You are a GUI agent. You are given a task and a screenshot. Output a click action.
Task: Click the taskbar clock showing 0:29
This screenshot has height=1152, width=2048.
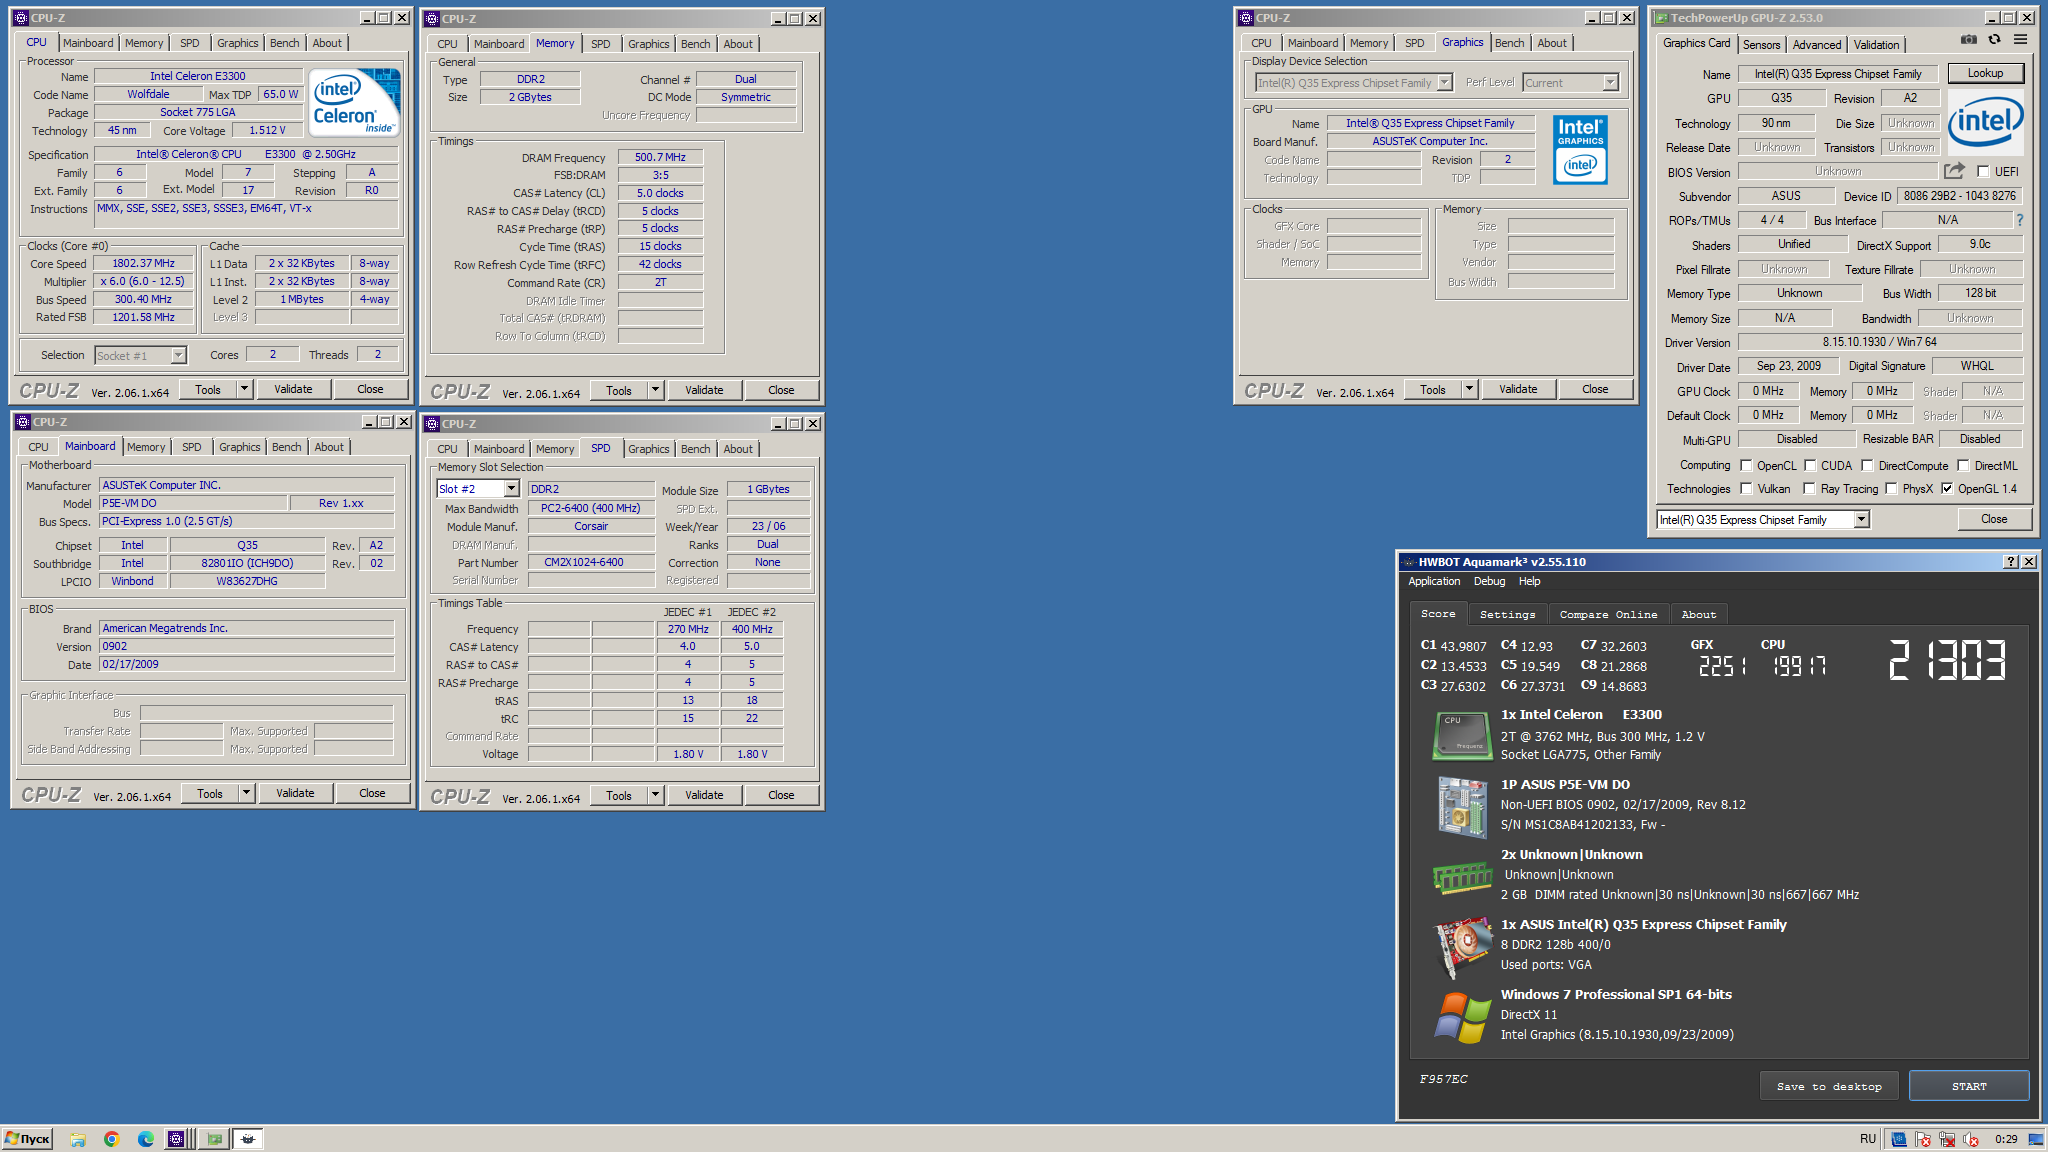pos(2006,1139)
